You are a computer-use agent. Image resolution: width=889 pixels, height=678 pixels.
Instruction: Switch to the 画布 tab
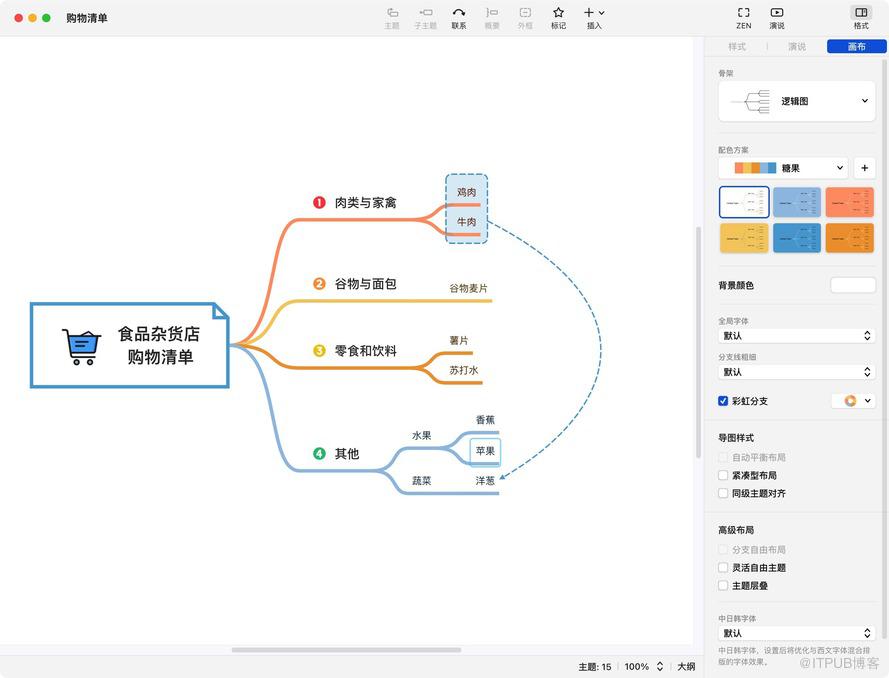pyautogui.click(x=856, y=47)
